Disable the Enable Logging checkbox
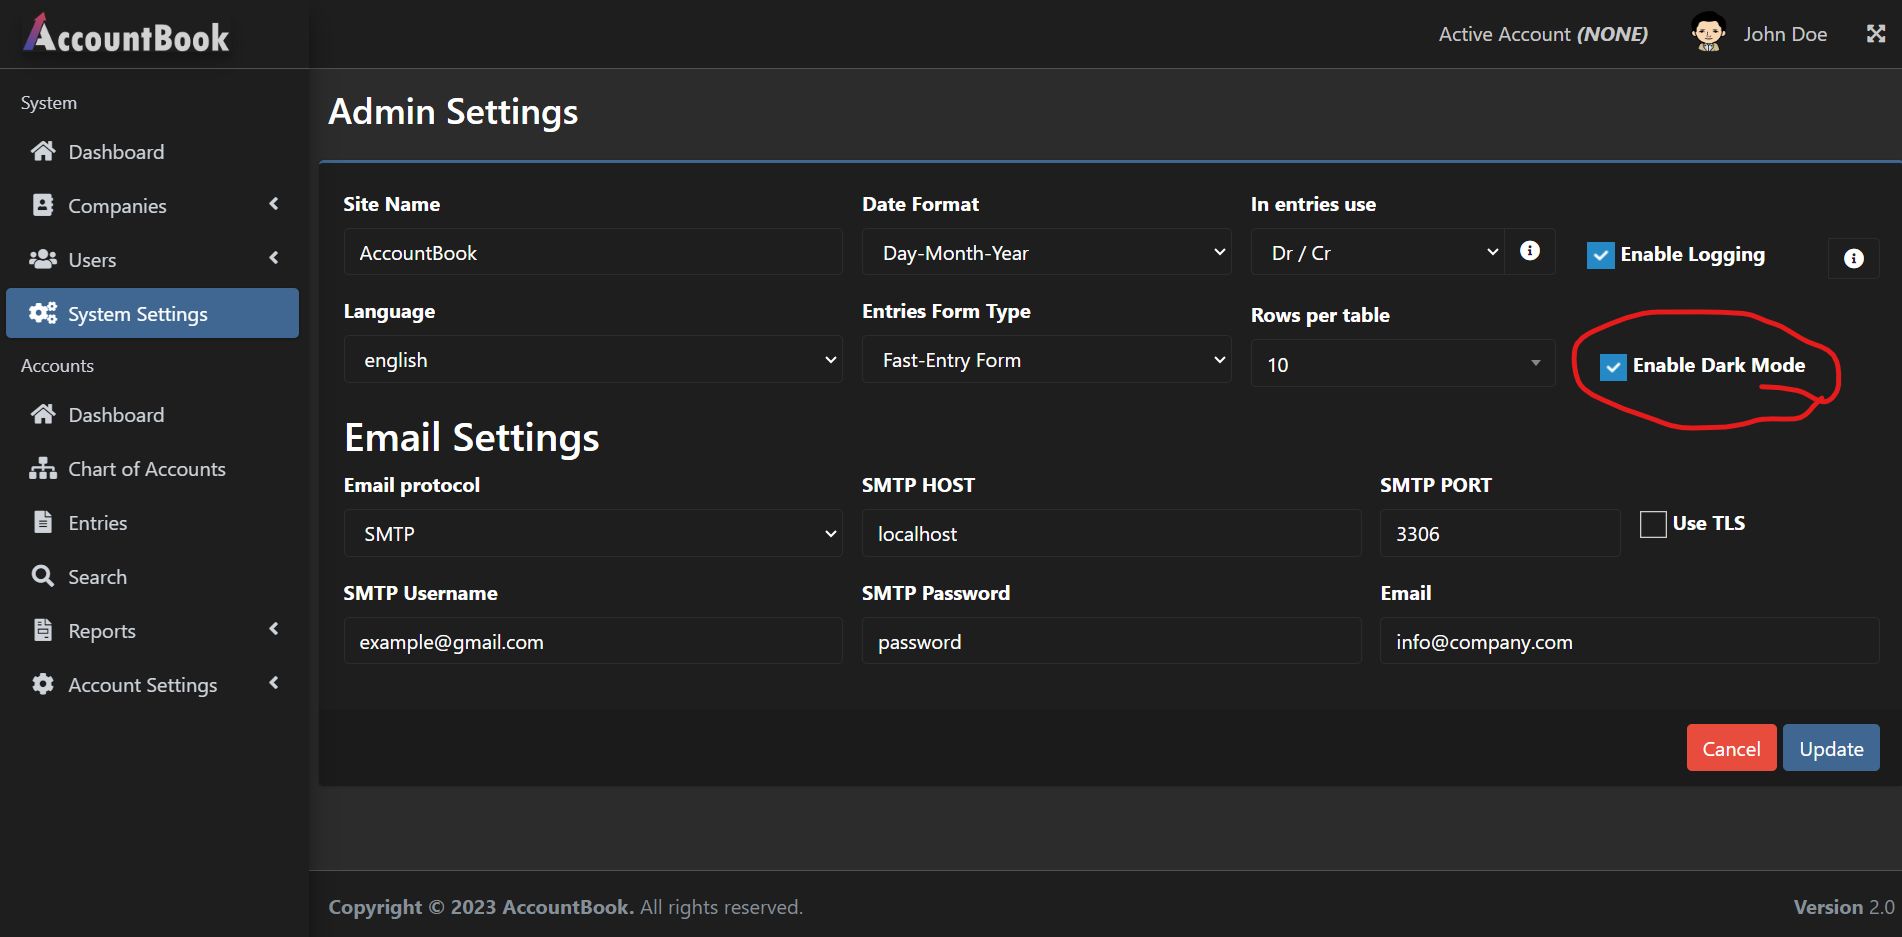 click(x=1600, y=255)
